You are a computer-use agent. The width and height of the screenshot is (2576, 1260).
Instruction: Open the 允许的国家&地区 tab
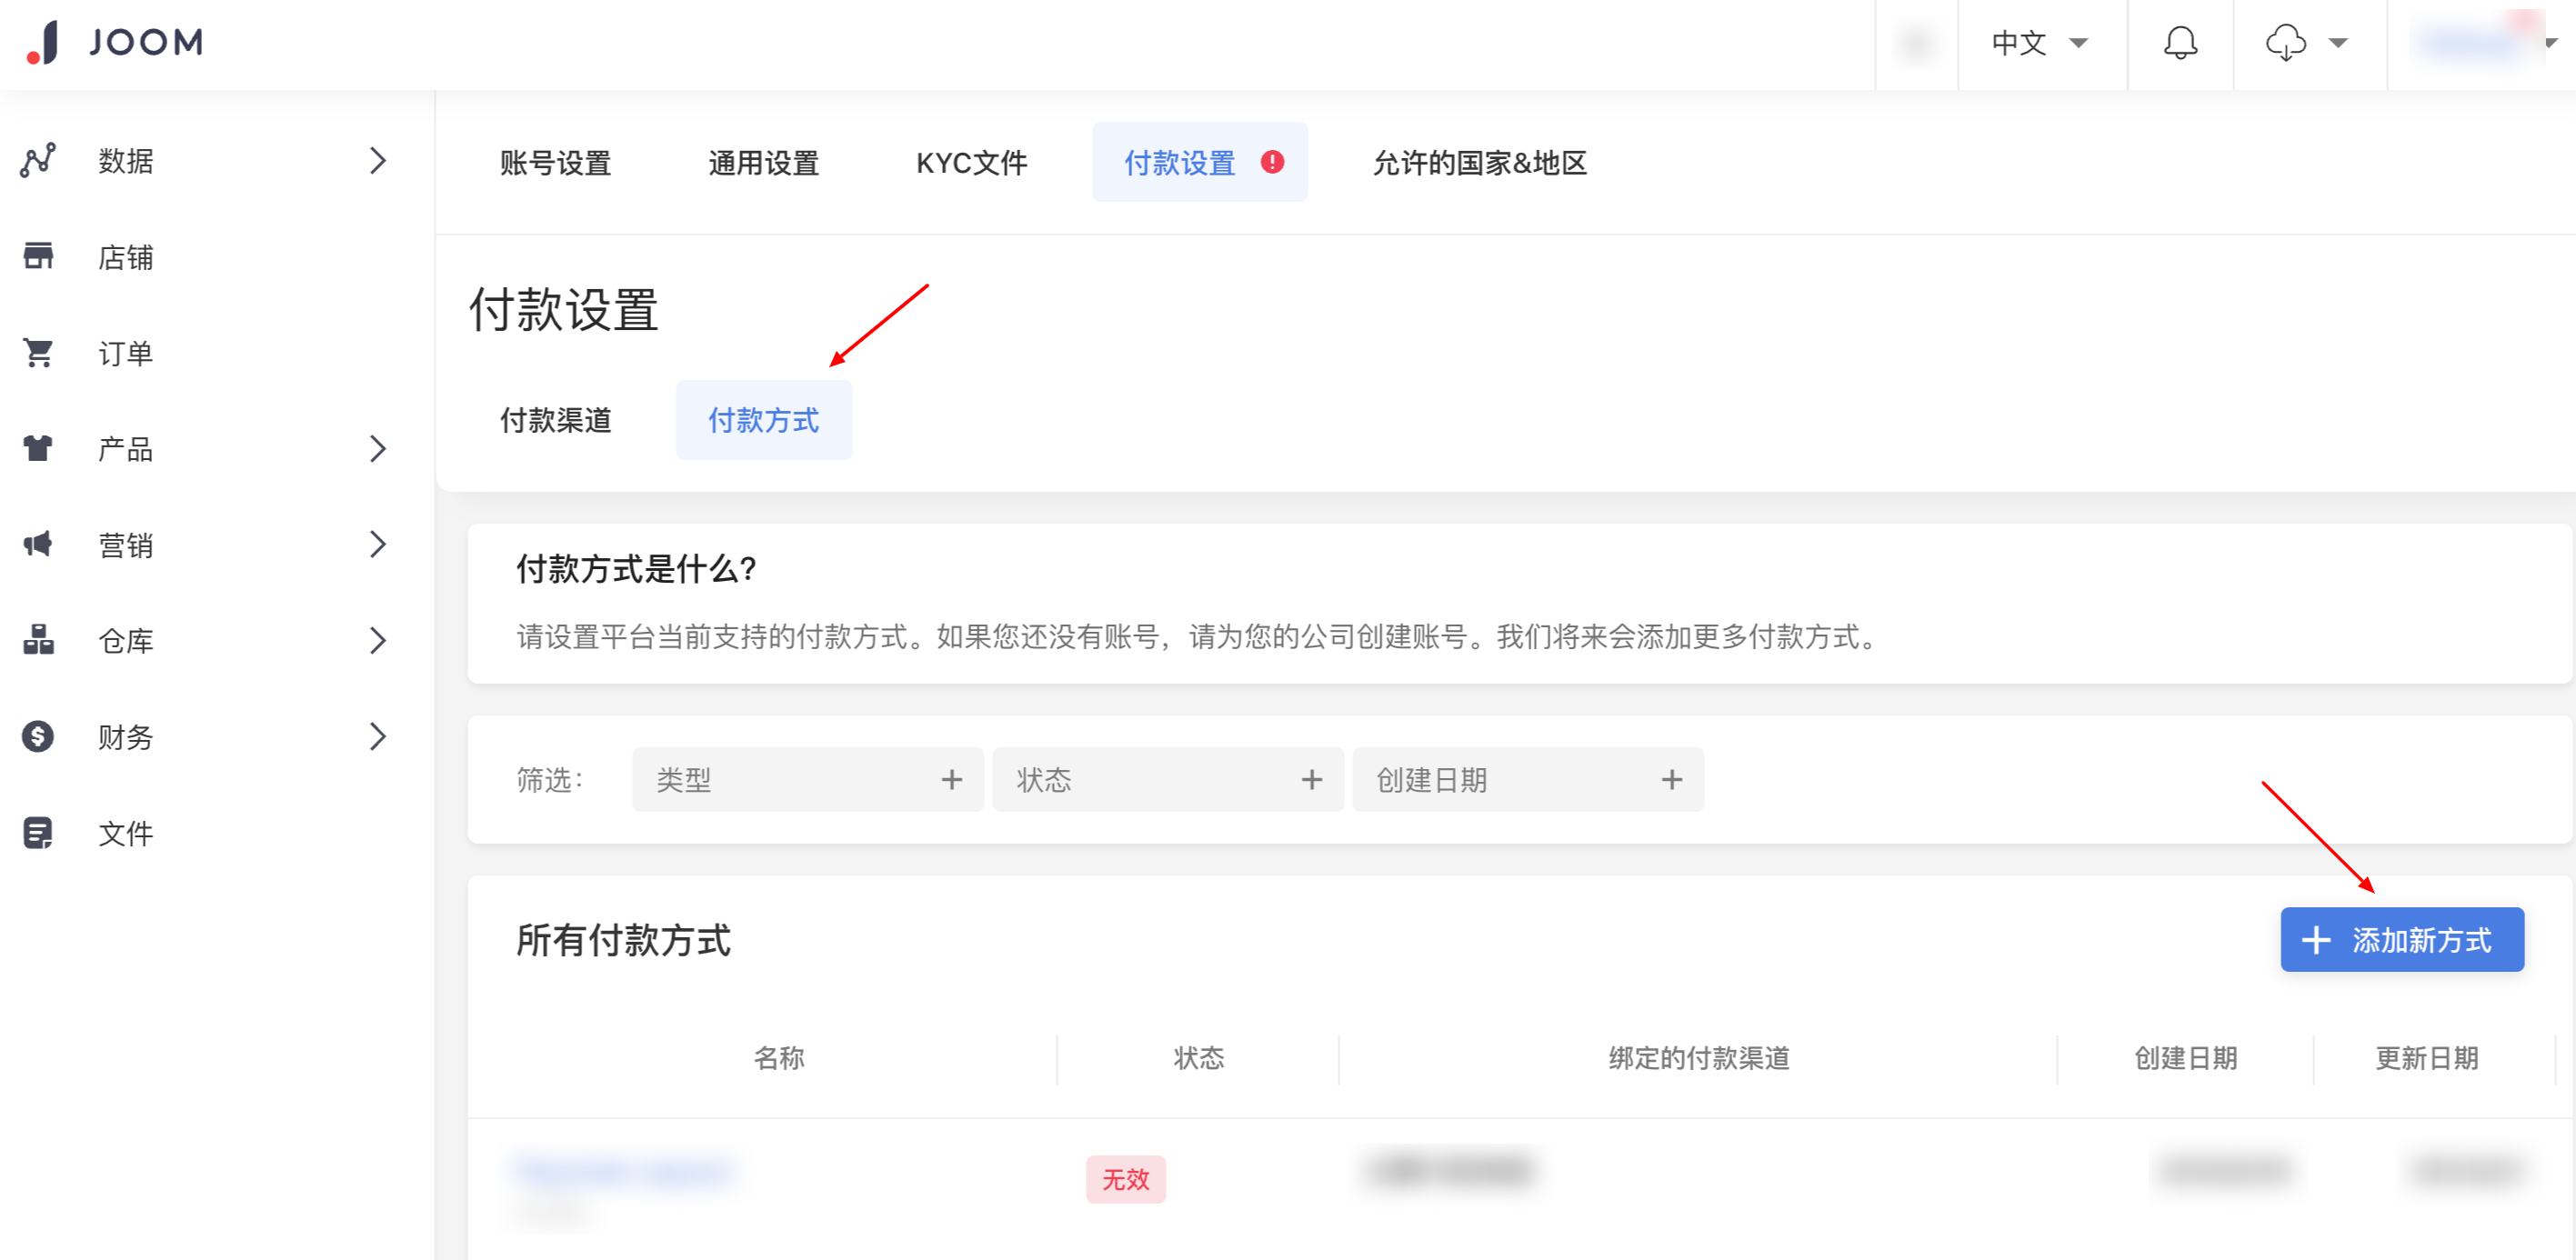[x=1479, y=162]
